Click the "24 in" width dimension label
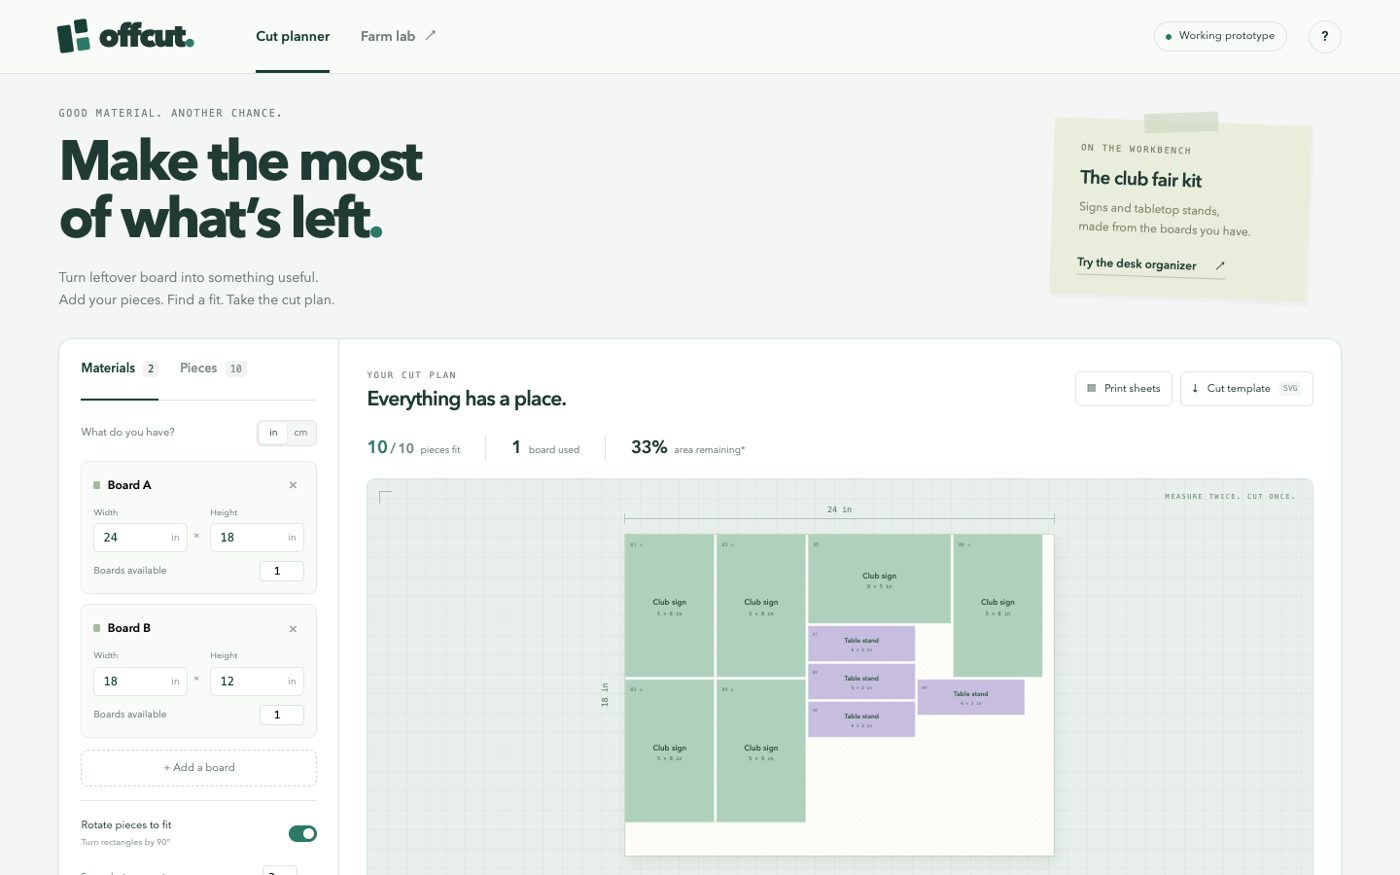The image size is (1400, 875). coord(839,510)
